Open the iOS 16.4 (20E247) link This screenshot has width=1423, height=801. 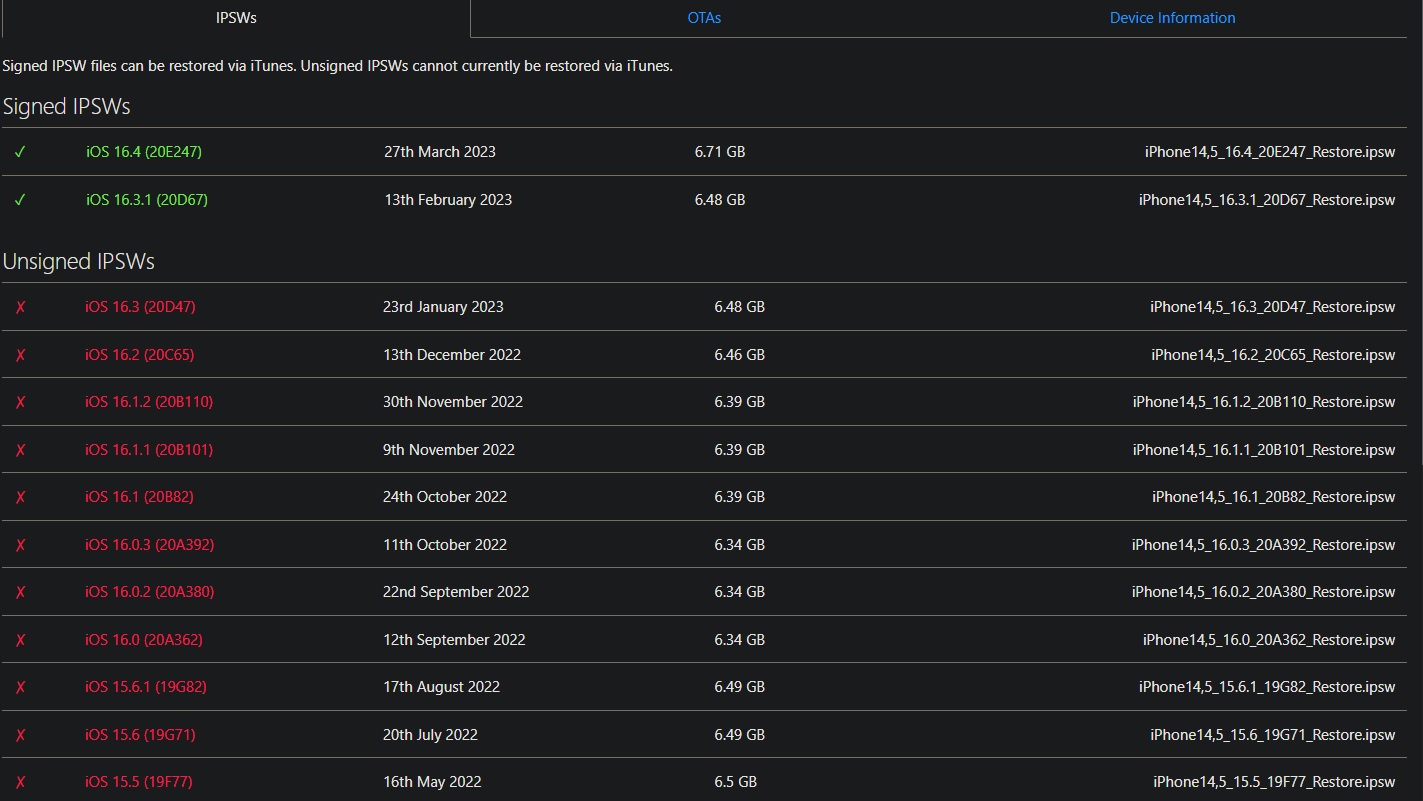click(144, 152)
